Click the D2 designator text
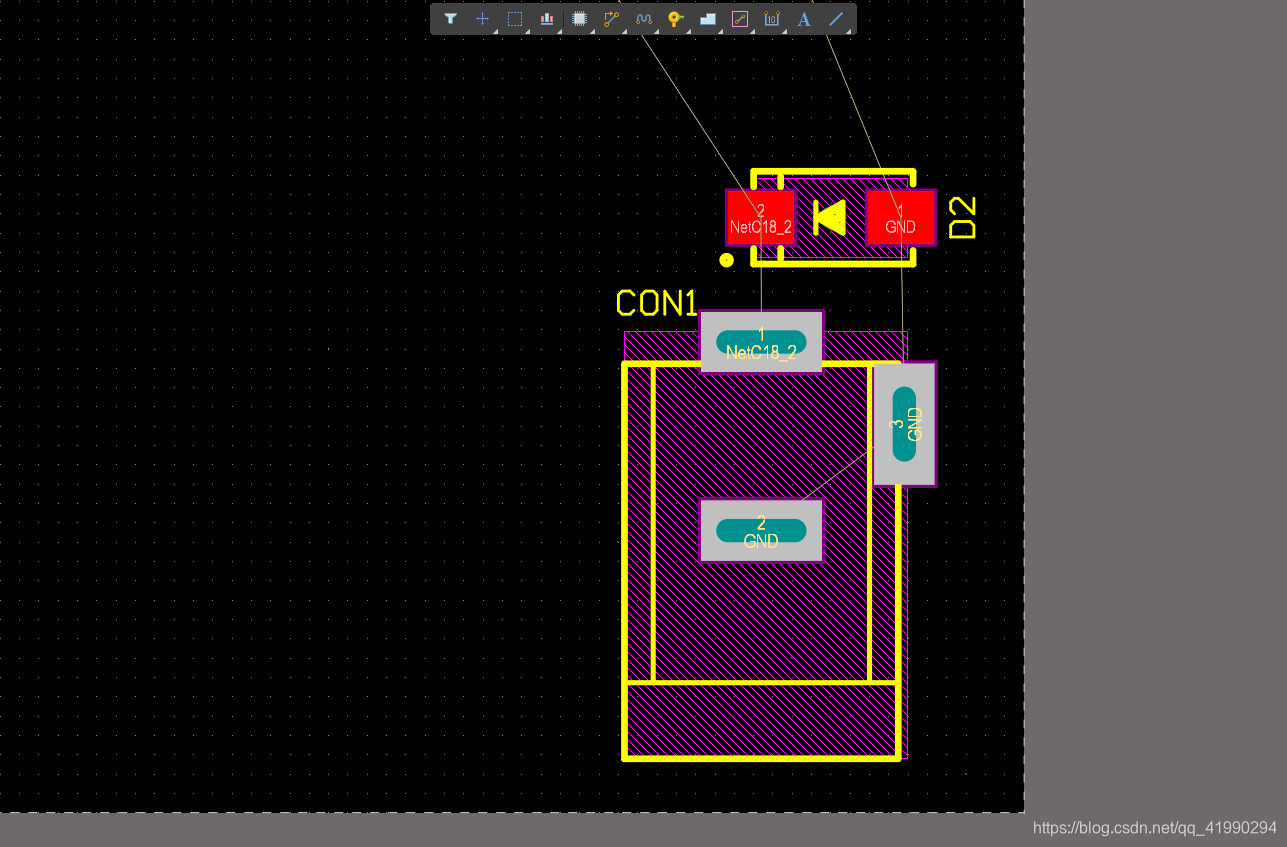This screenshot has width=1287, height=847. click(x=961, y=218)
